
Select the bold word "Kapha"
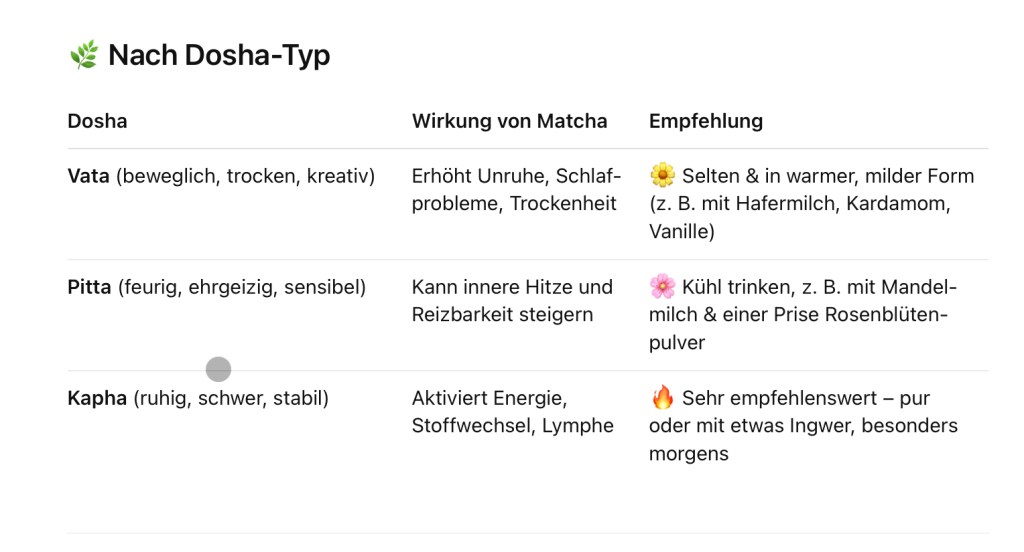pos(97,399)
